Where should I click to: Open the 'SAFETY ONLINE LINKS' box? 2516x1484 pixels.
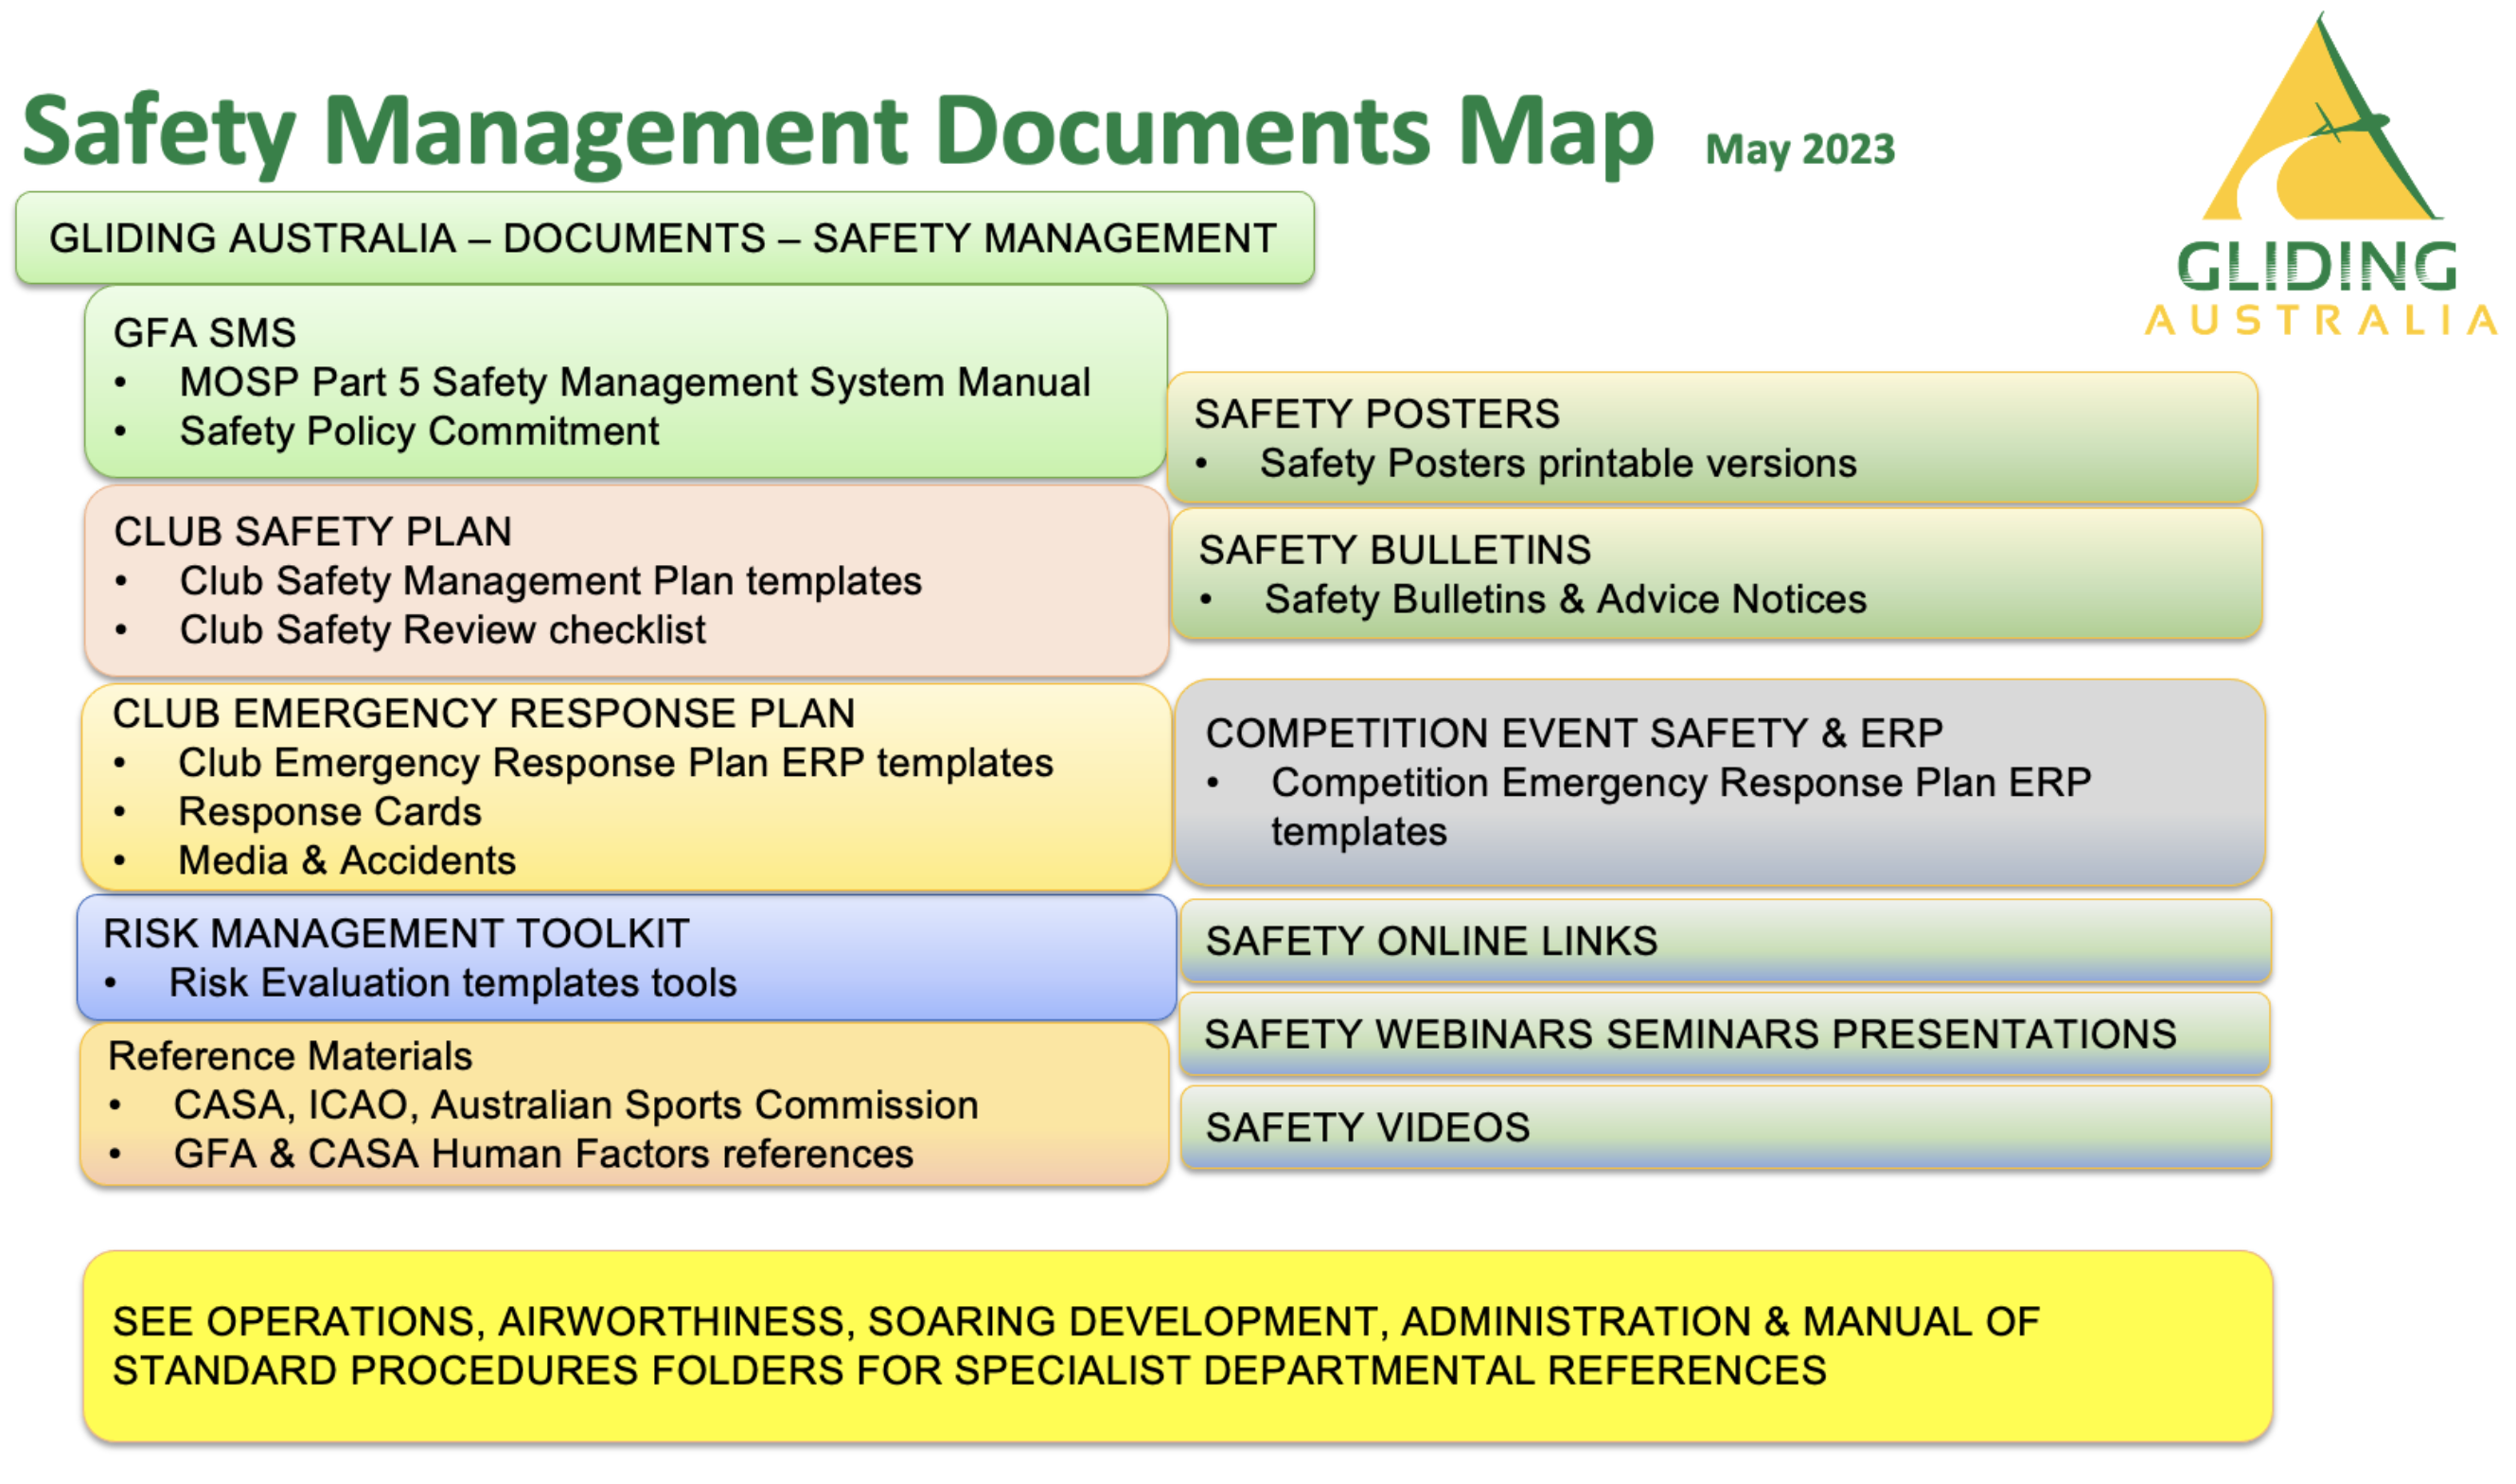point(1725,941)
